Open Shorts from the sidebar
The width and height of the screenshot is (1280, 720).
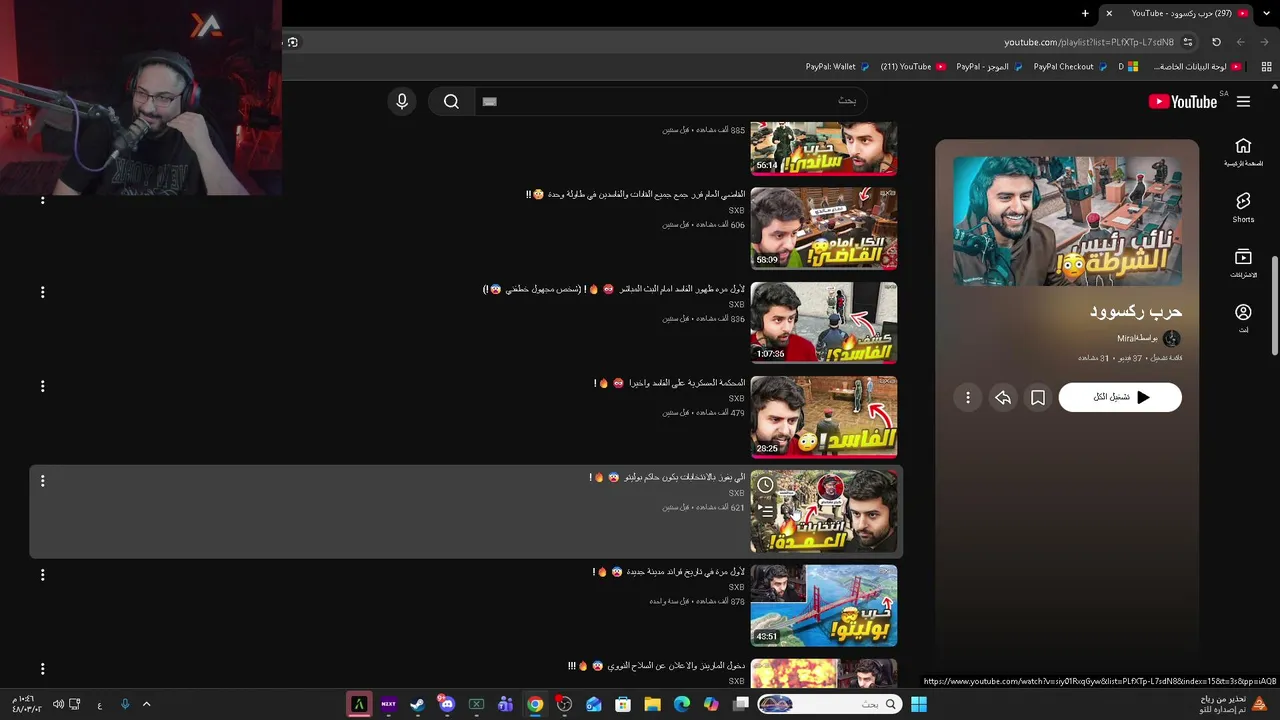(1243, 208)
